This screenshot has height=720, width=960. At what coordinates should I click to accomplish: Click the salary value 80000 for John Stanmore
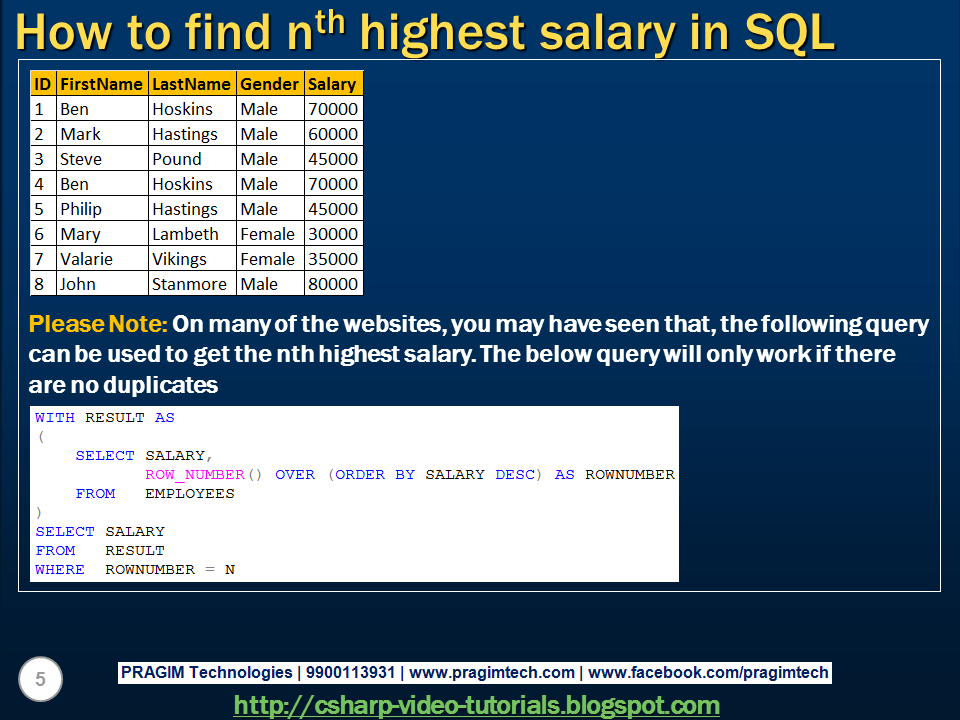332,283
